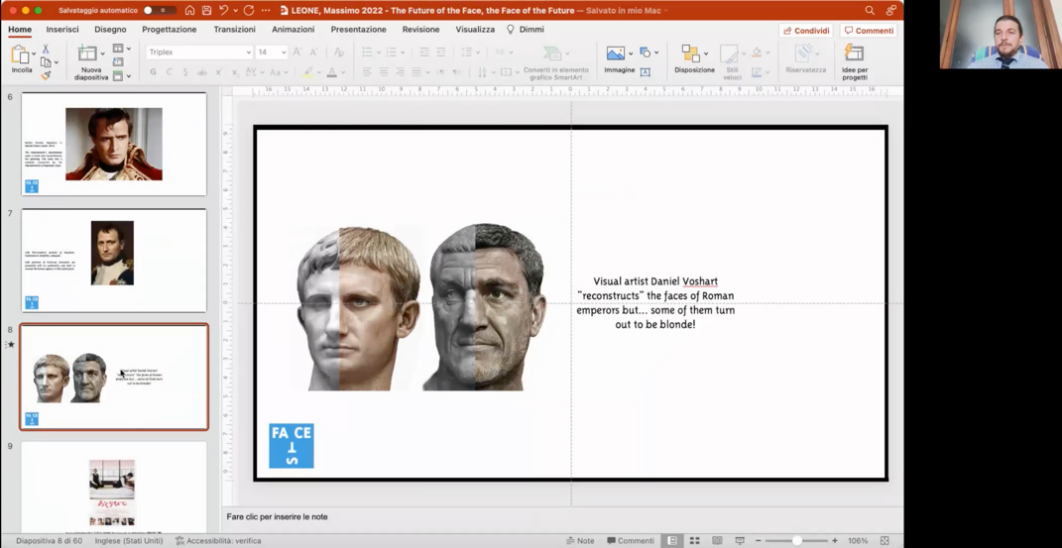The width and height of the screenshot is (1062, 548).
Task: Click the save icon in title bar
Action: pyautogui.click(x=205, y=10)
